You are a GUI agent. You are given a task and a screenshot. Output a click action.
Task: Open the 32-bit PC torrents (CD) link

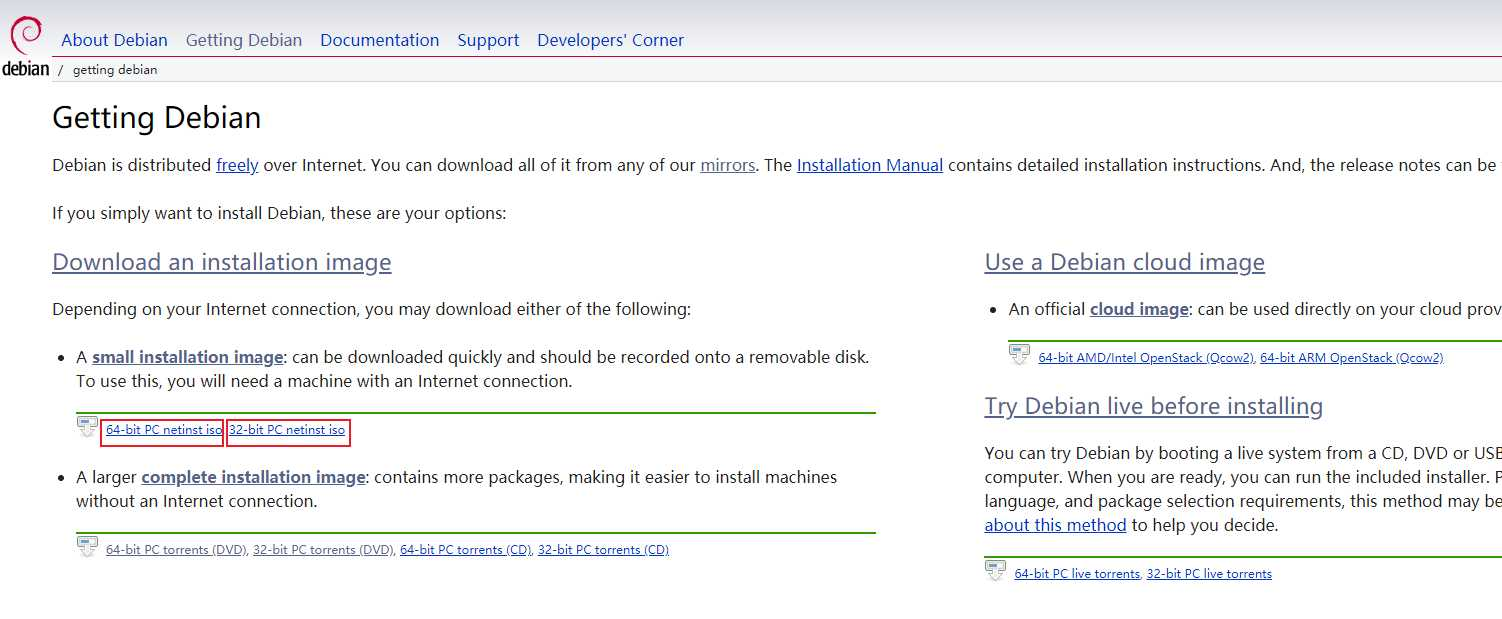[x=603, y=550]
